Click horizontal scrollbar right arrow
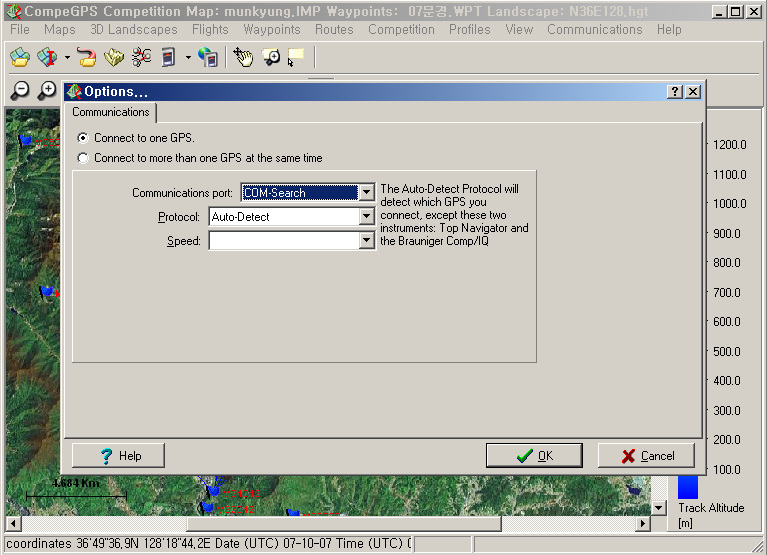The image size is (767, 555). click(644, 524)
